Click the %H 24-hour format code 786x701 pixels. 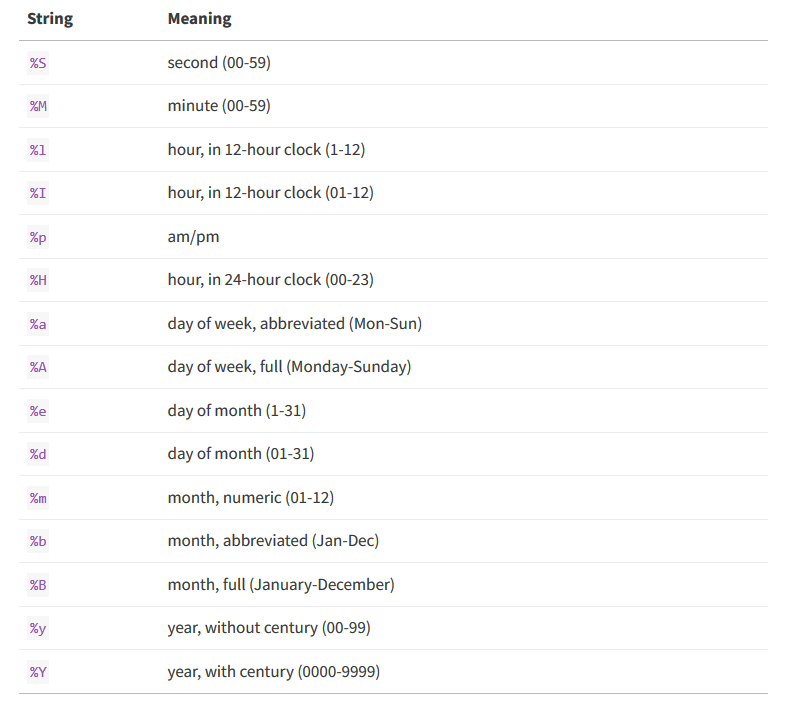38,280
